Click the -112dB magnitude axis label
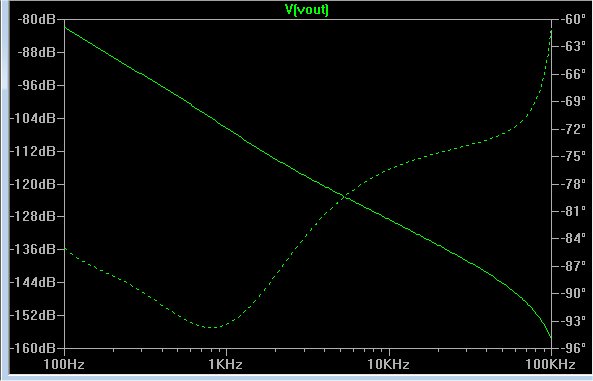 click(x=33, y=151)
